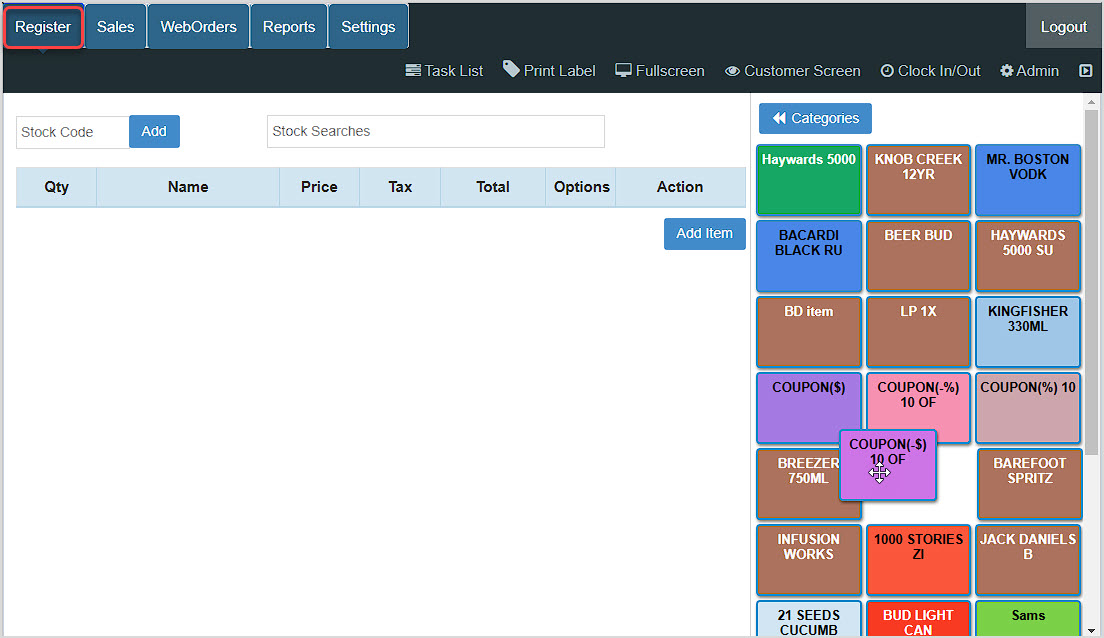Click the Clock In/Out clock icon
1104x638 pixels.
pos(887,71)
